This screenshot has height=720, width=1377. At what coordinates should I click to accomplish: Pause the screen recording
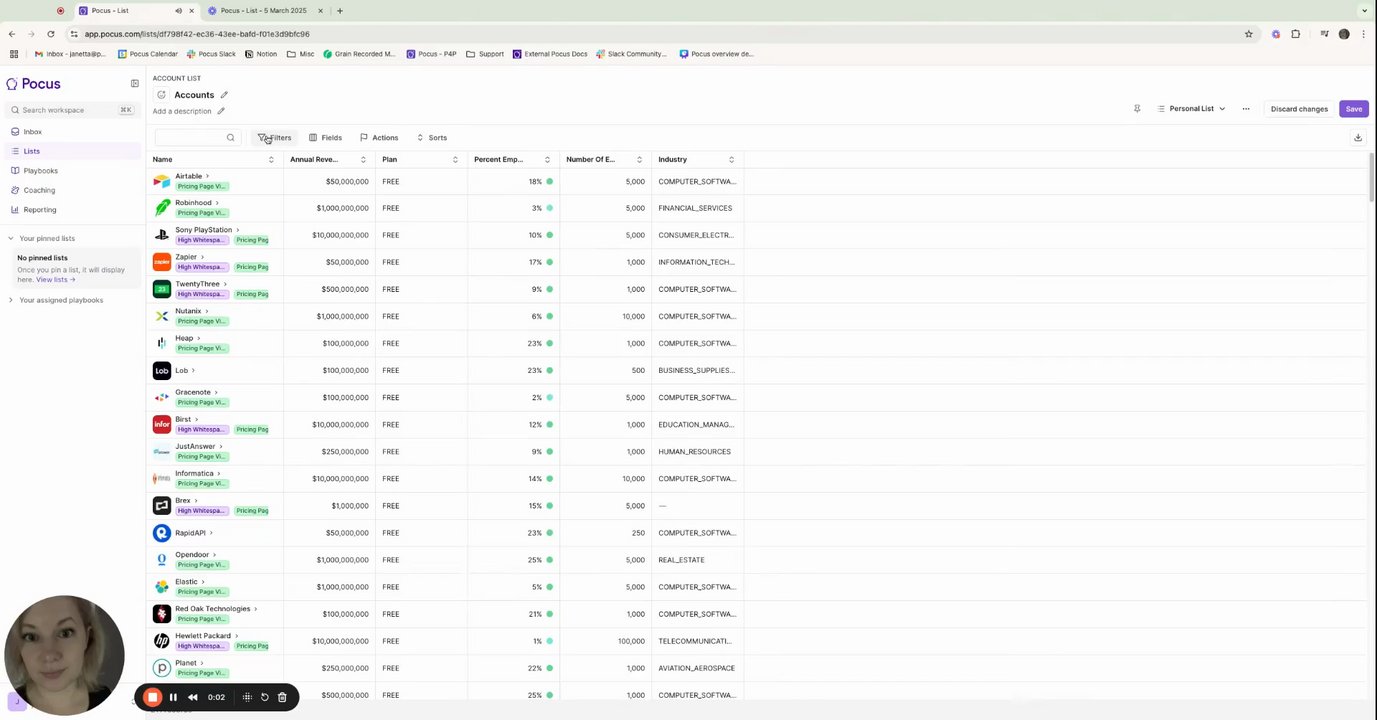click(x=173, y=697)
